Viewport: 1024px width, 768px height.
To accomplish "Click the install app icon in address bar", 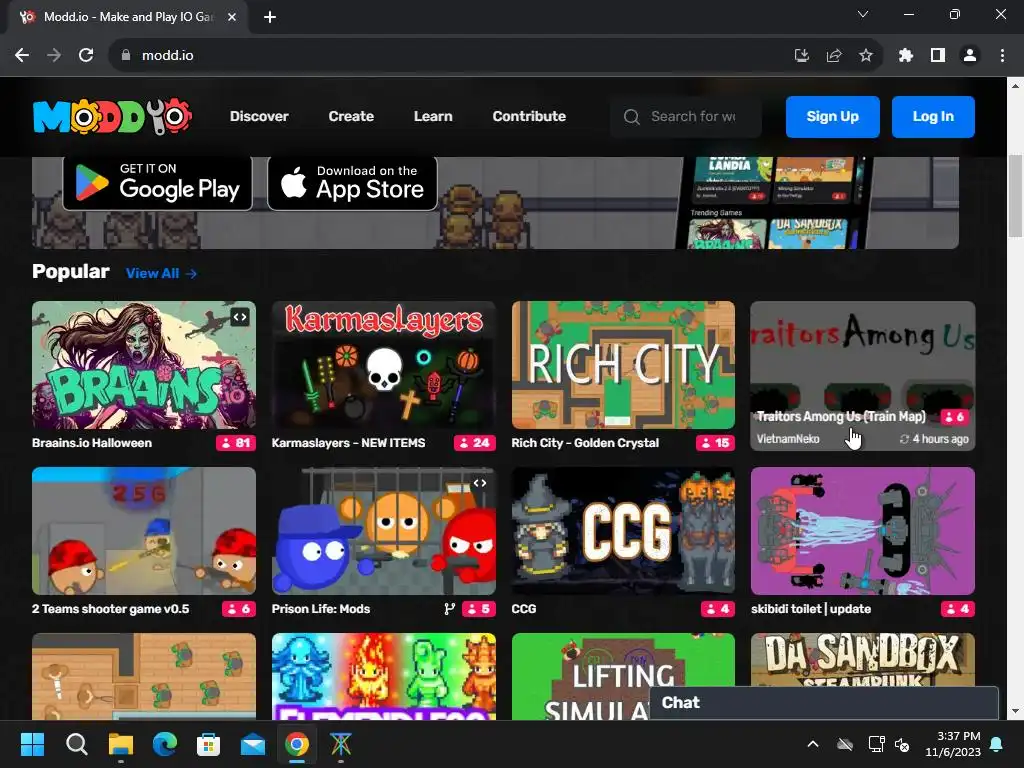I will [x=801, y=56].
